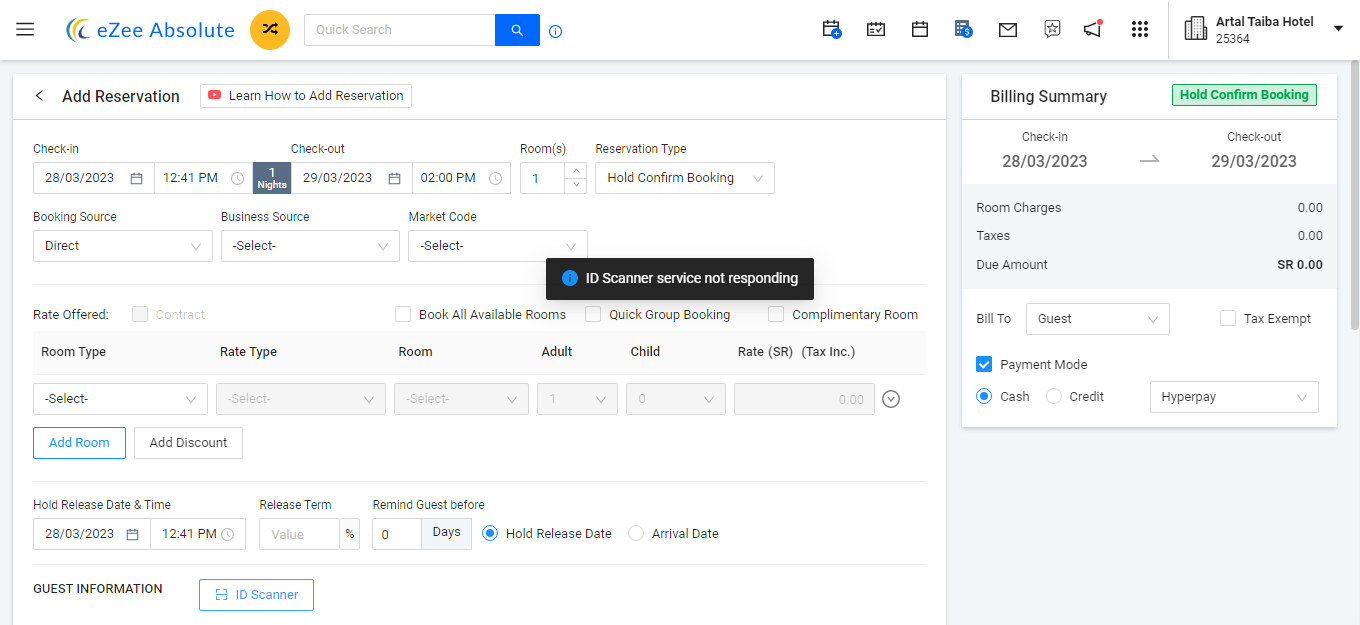Tick the Complimentary Room checkbox
This screenshot has width=1360, height=625.
click(x=776, y=314)
